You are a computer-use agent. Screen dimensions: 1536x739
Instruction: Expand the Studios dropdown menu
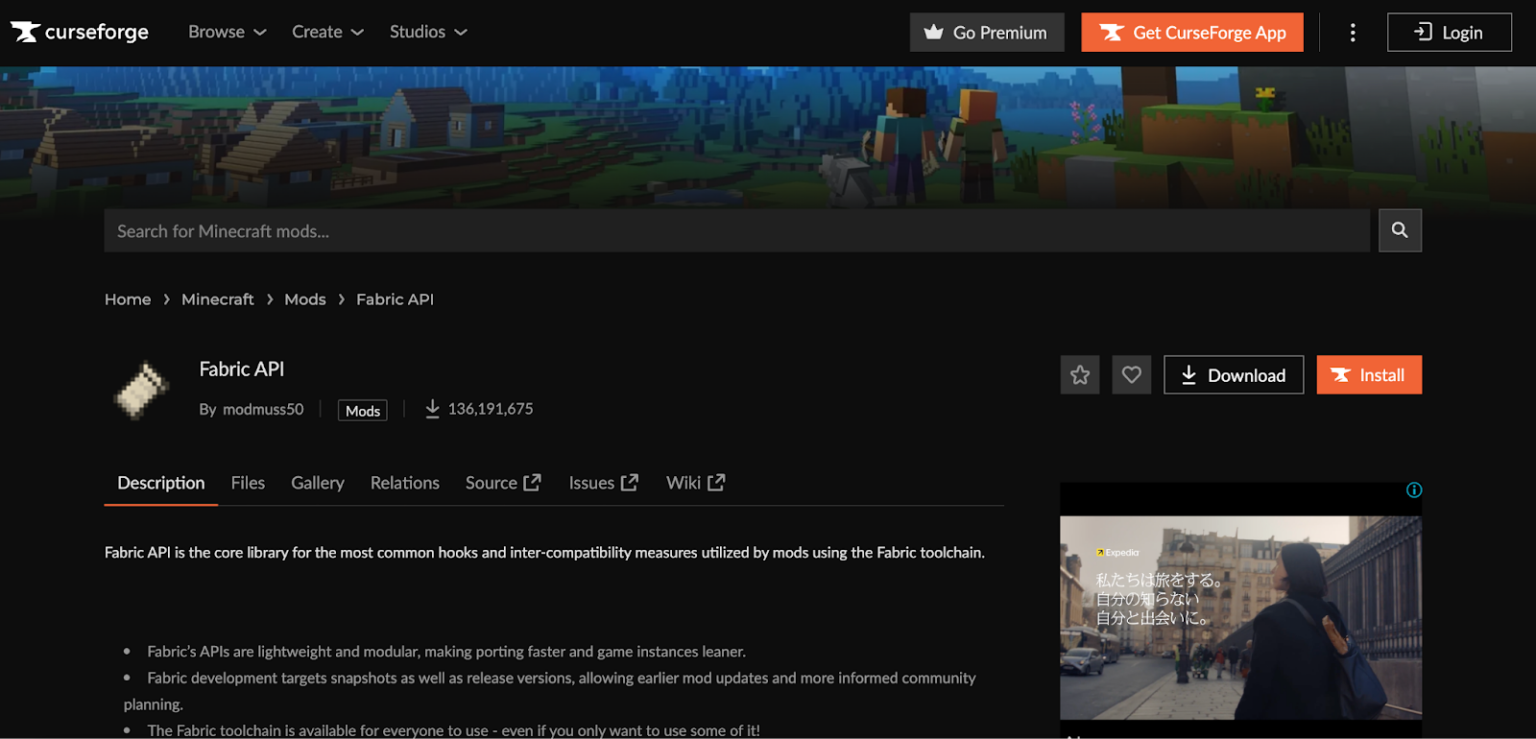[x=428, y=32]
